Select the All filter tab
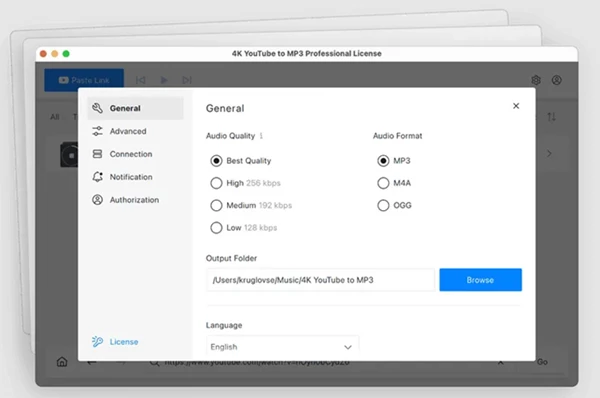The image size is (600, 398). click(55, 117)
